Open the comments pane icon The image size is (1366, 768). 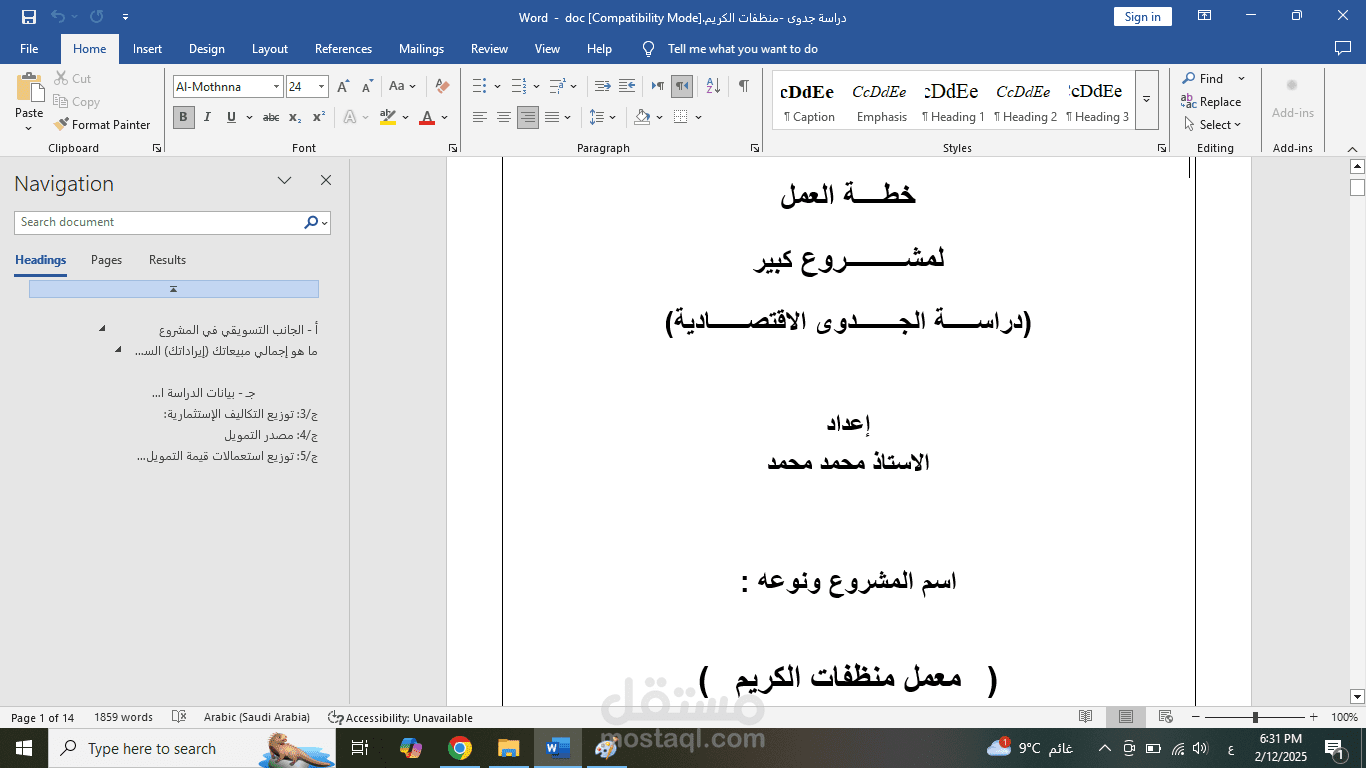[1343, 48]
